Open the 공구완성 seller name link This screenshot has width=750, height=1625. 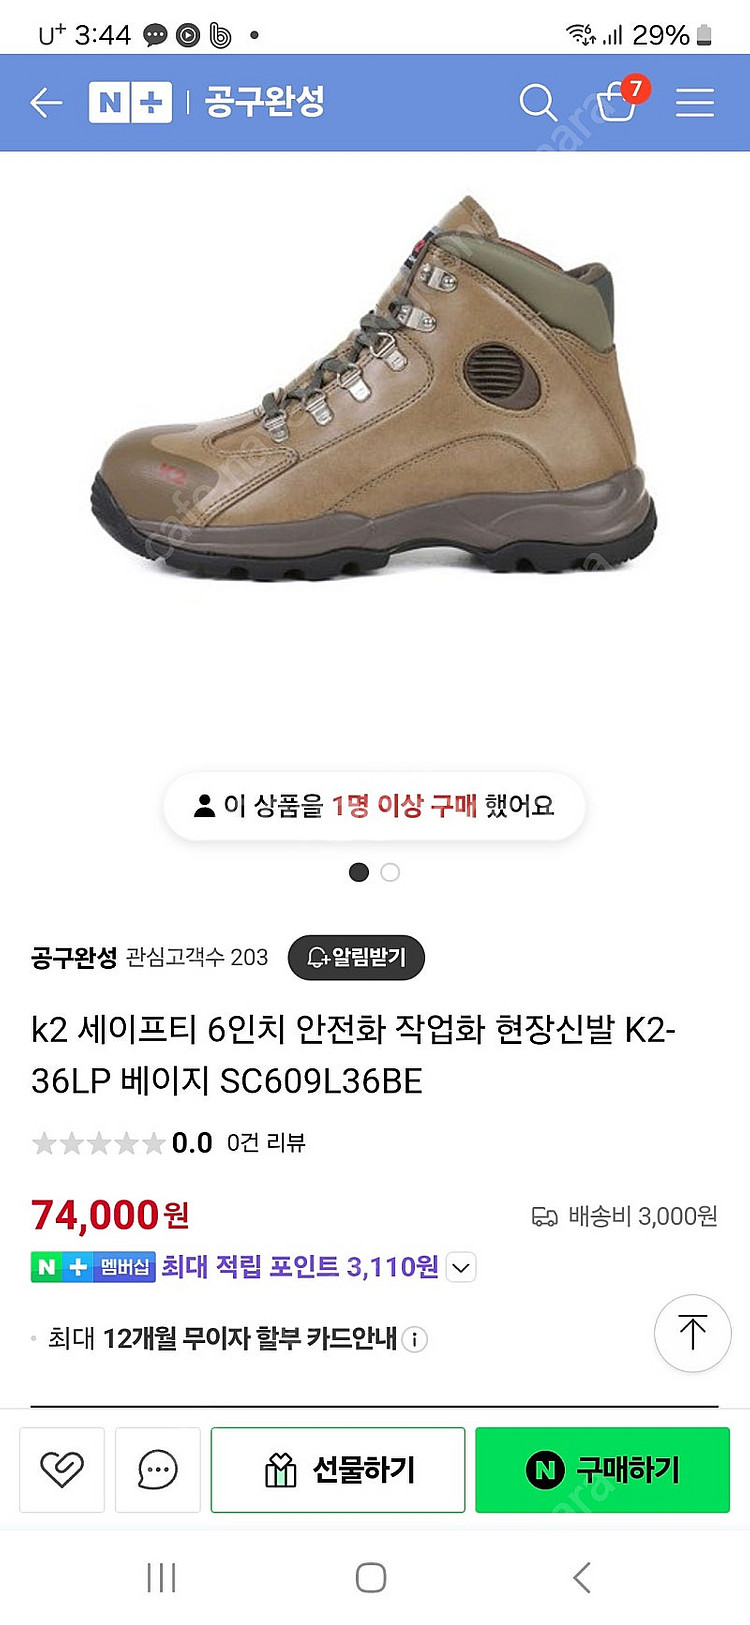tap(74, 957)
